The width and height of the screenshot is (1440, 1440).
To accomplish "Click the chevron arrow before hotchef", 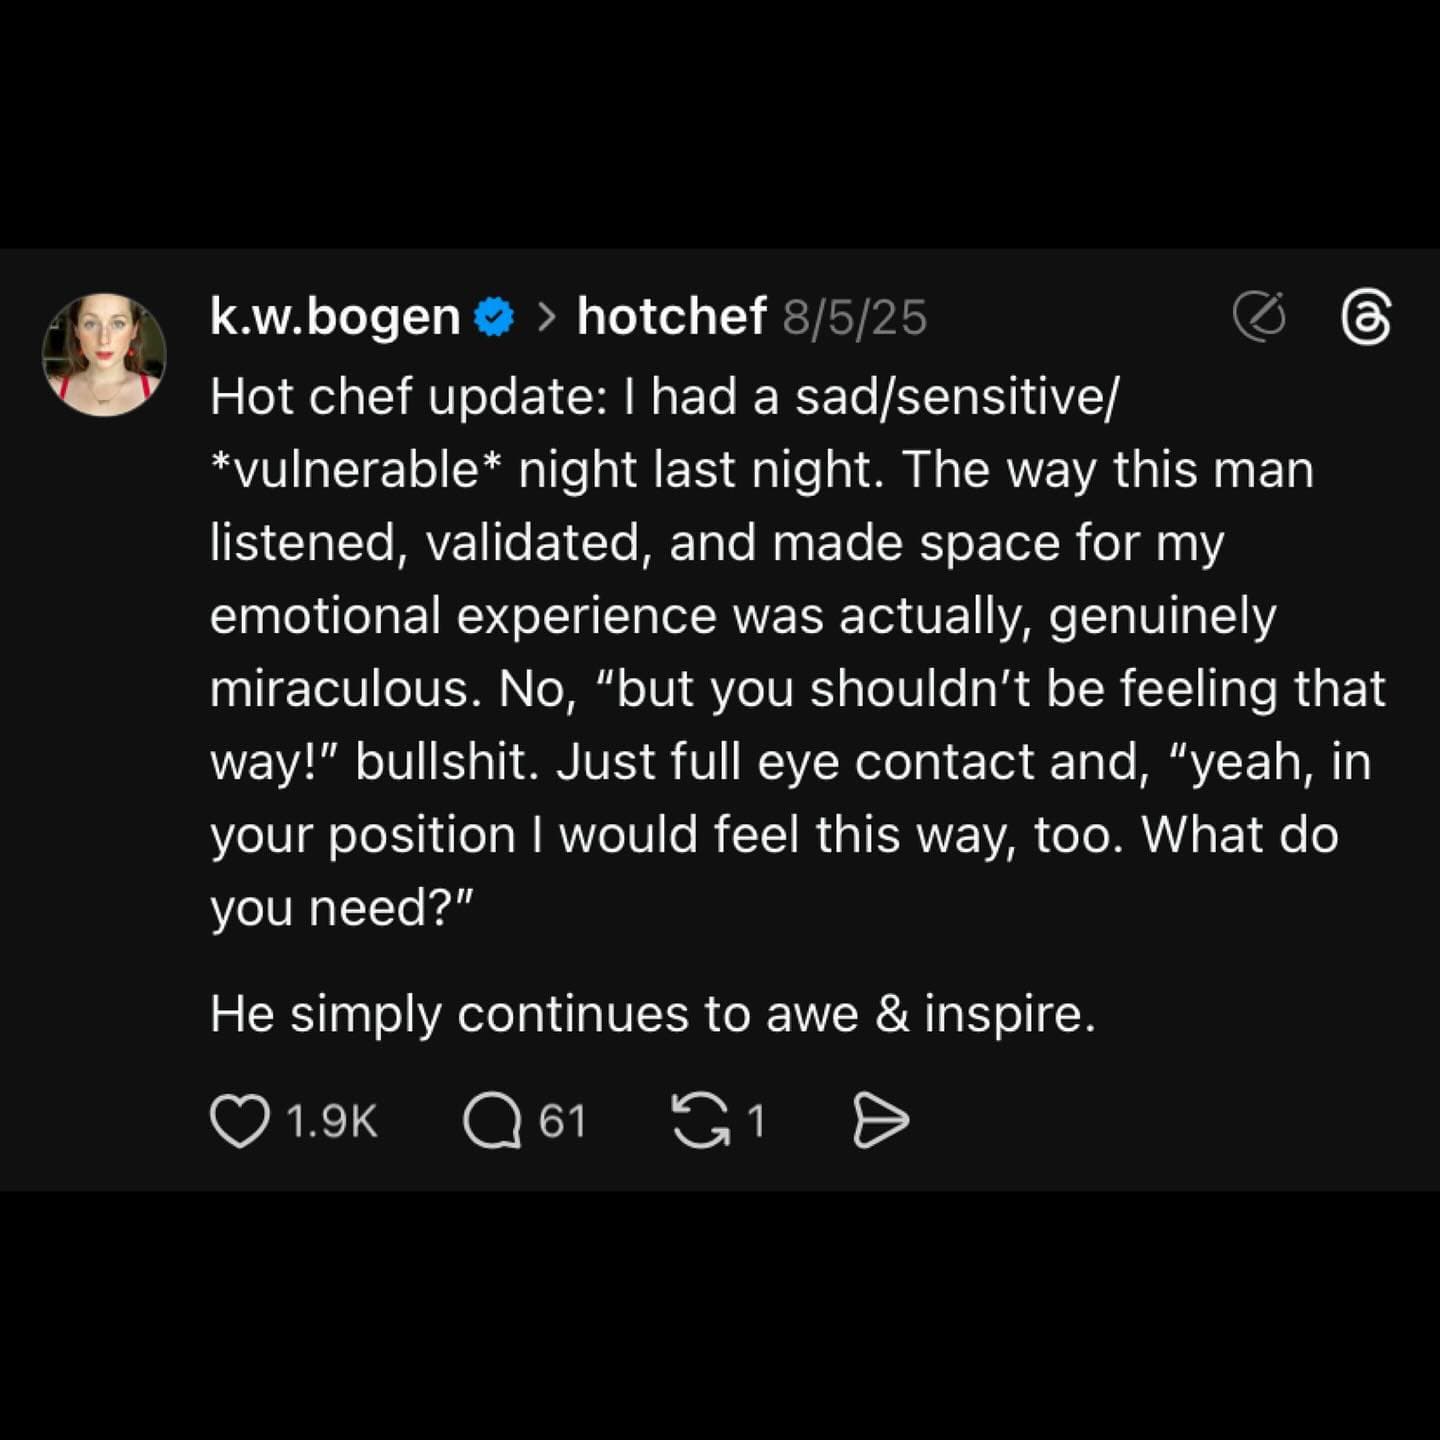I will tap(546, 317).
